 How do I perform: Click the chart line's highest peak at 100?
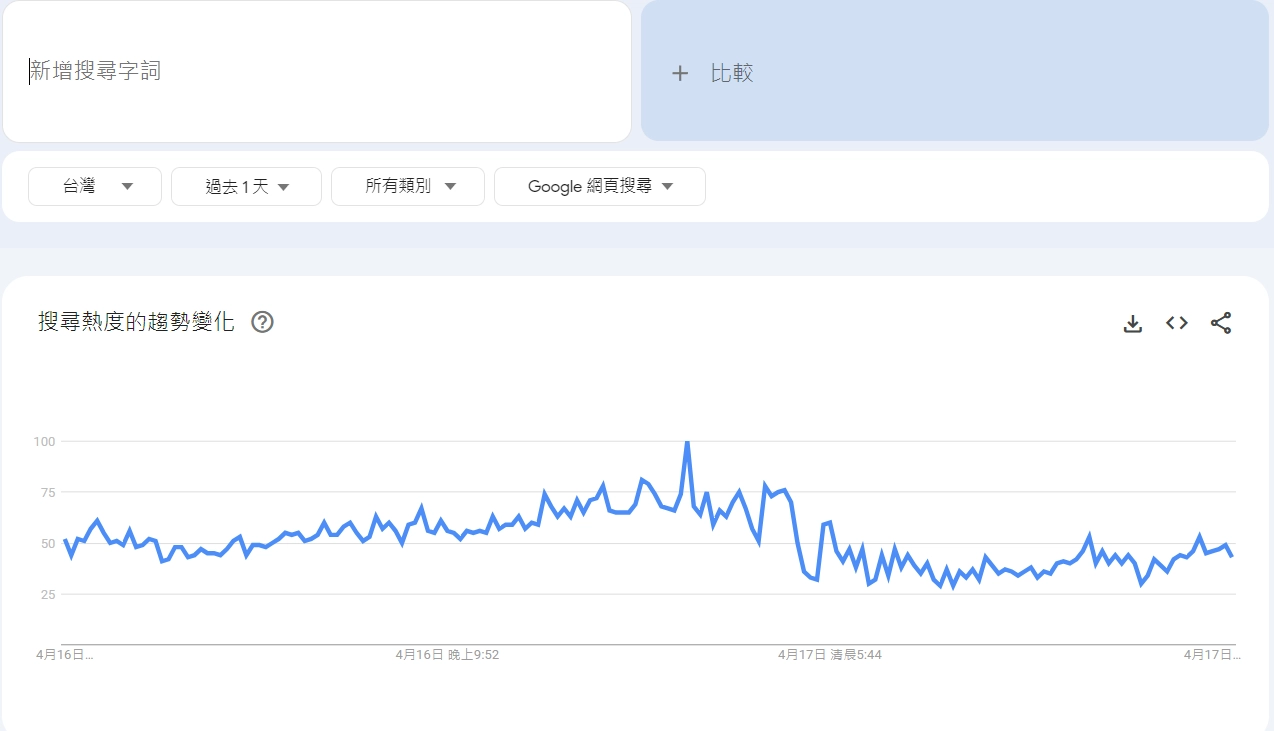pos(687,441)
